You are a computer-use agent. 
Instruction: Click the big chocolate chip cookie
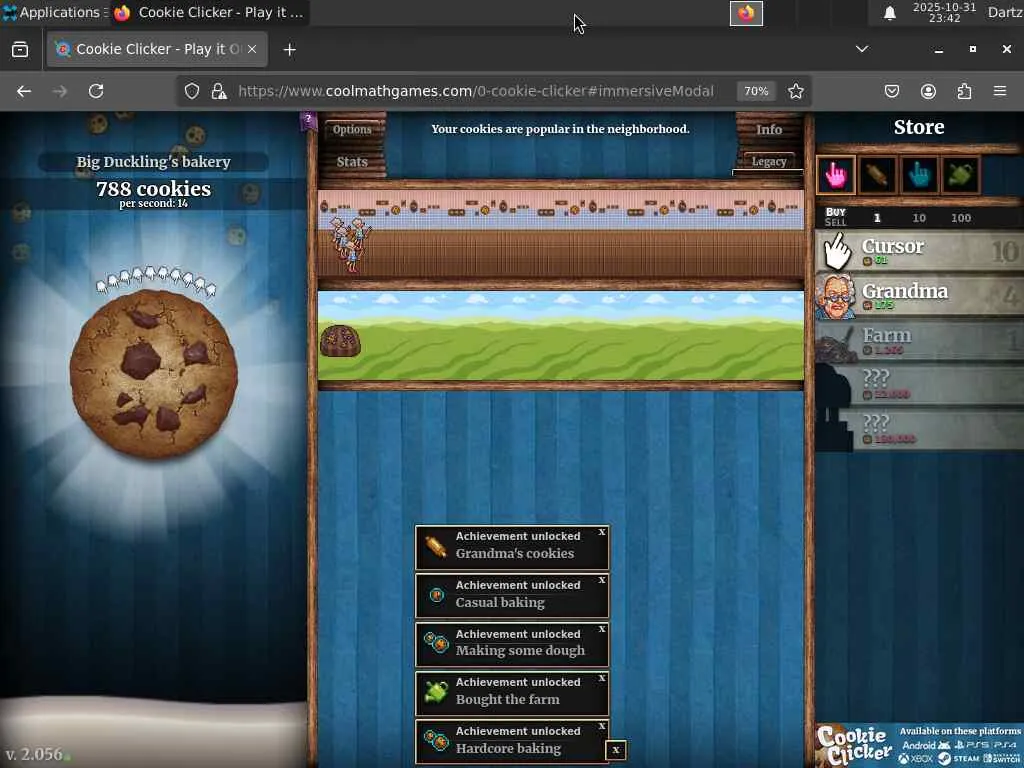coord(154,374)
